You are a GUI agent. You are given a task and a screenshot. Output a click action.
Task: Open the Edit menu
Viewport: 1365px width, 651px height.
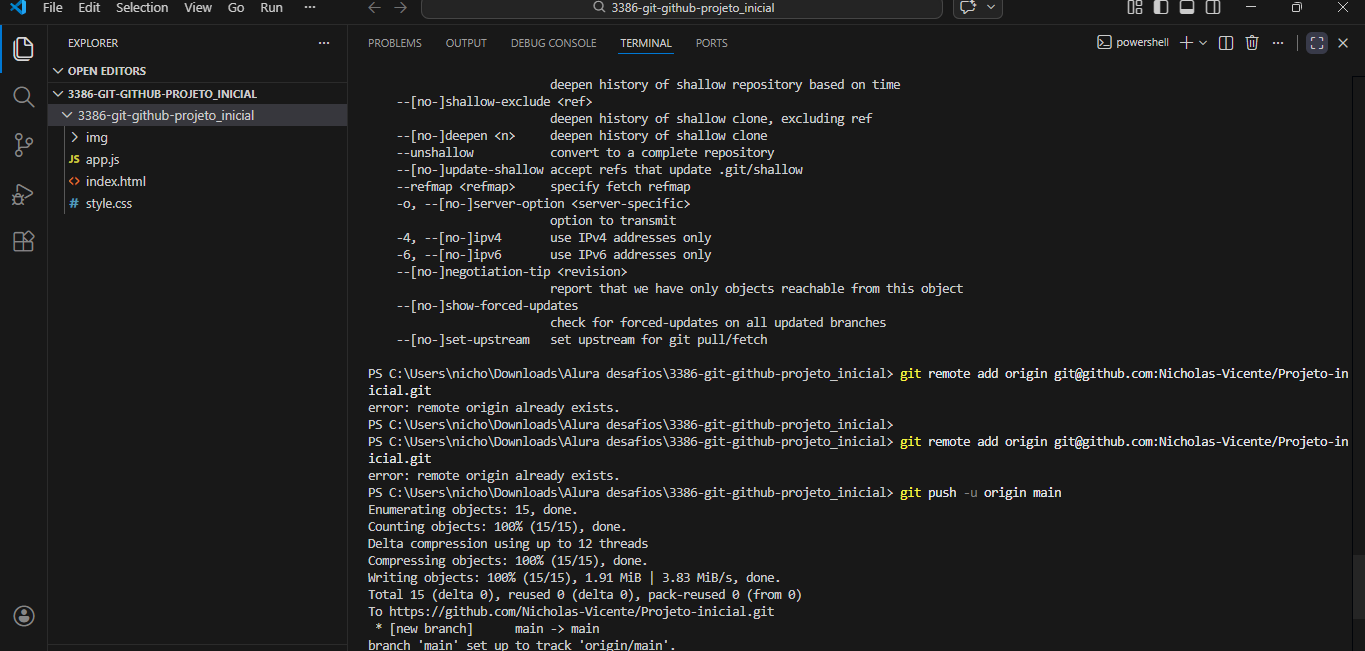coord(89,8)
